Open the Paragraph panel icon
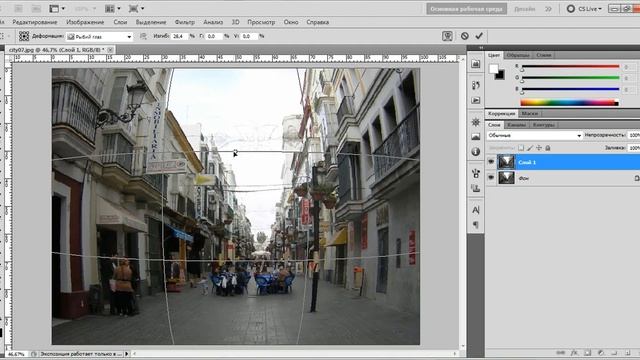The height and width of the screenshot is (360, 640). point(476,224)
